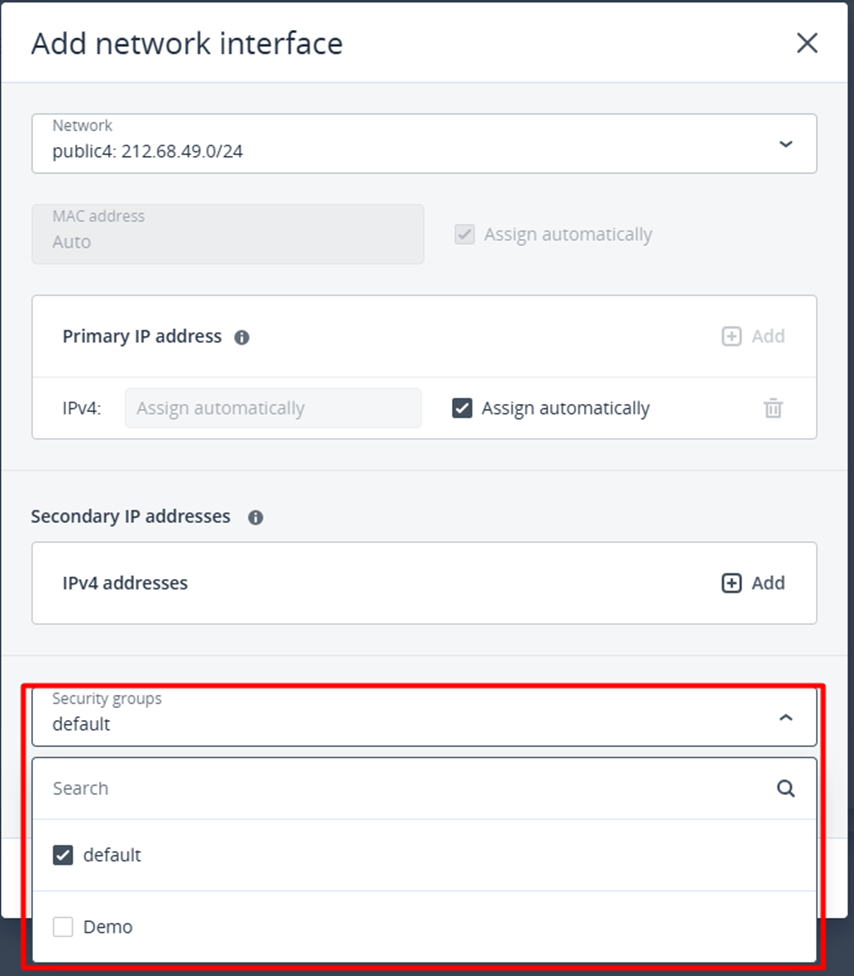Click the MAC address input field
This screenshot has height=976, width=854.
click(x=227, y=235)
